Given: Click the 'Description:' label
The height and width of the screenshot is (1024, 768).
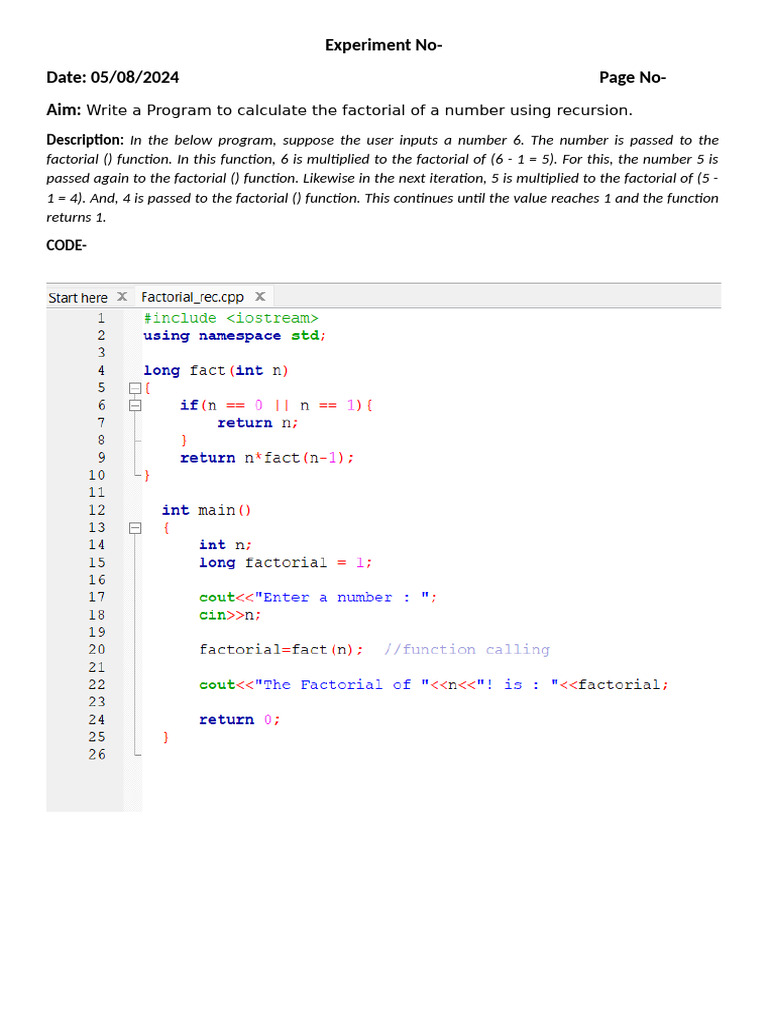Looking at the screenshot, I should pyautogui.click(x=85, y=140).
